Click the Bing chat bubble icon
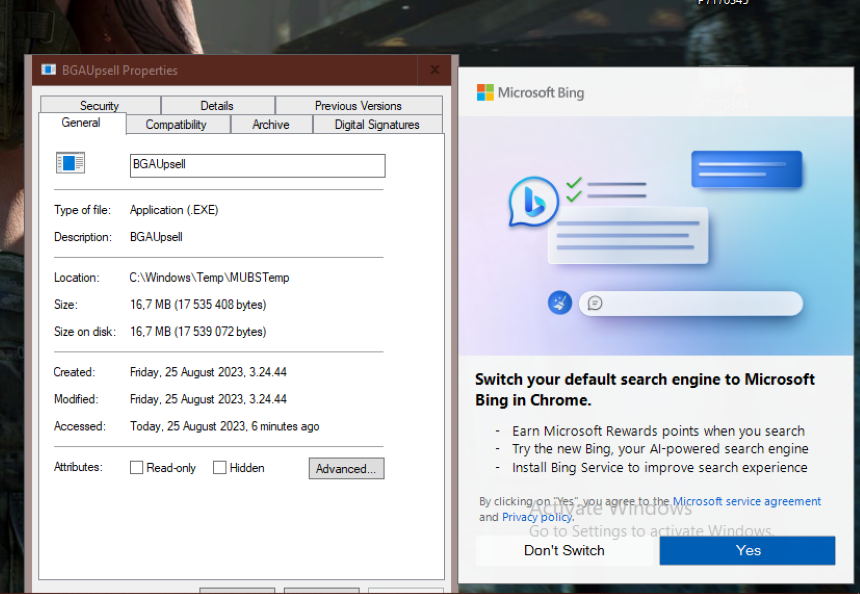The image size is (860, 594). (x=533, y=202)
